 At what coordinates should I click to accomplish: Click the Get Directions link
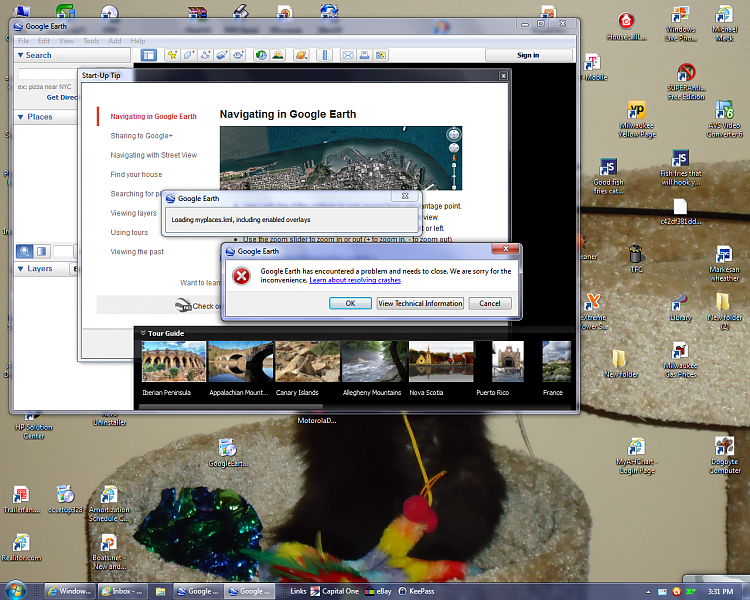[62, 98]
